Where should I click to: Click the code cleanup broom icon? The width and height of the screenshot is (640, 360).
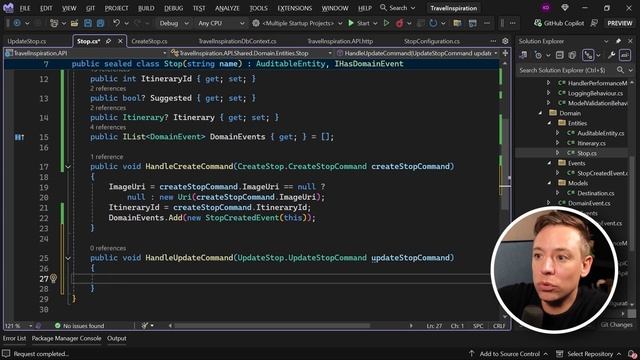click(144, 326)
